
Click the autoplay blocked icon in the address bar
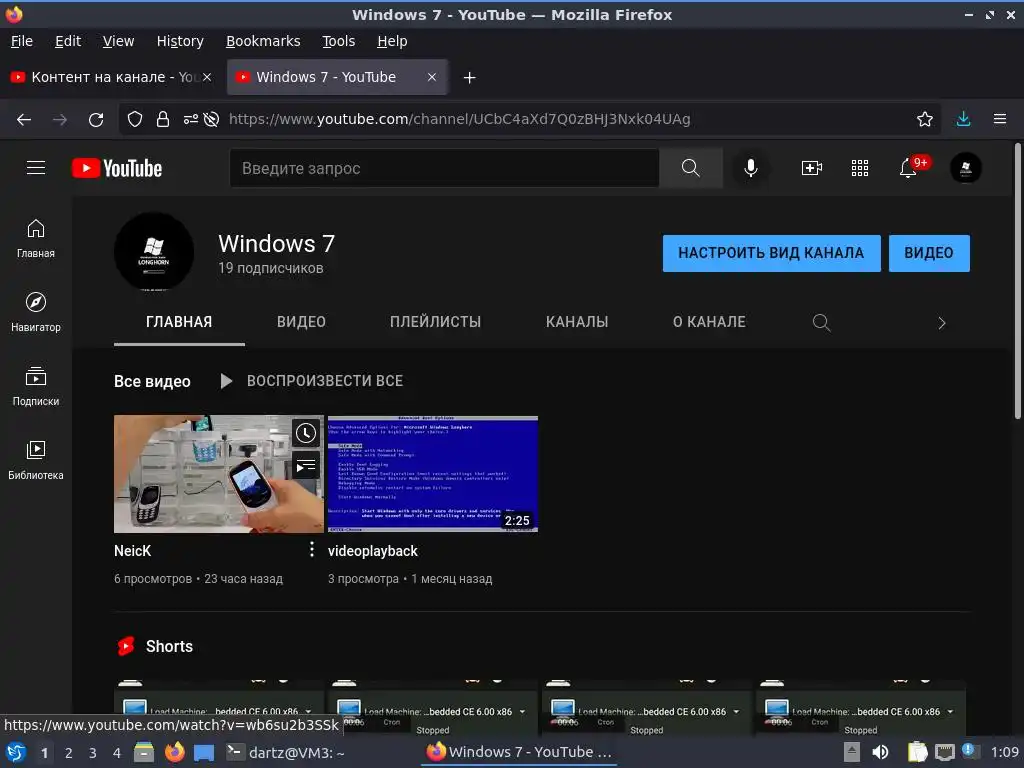(x=211, y=119)
